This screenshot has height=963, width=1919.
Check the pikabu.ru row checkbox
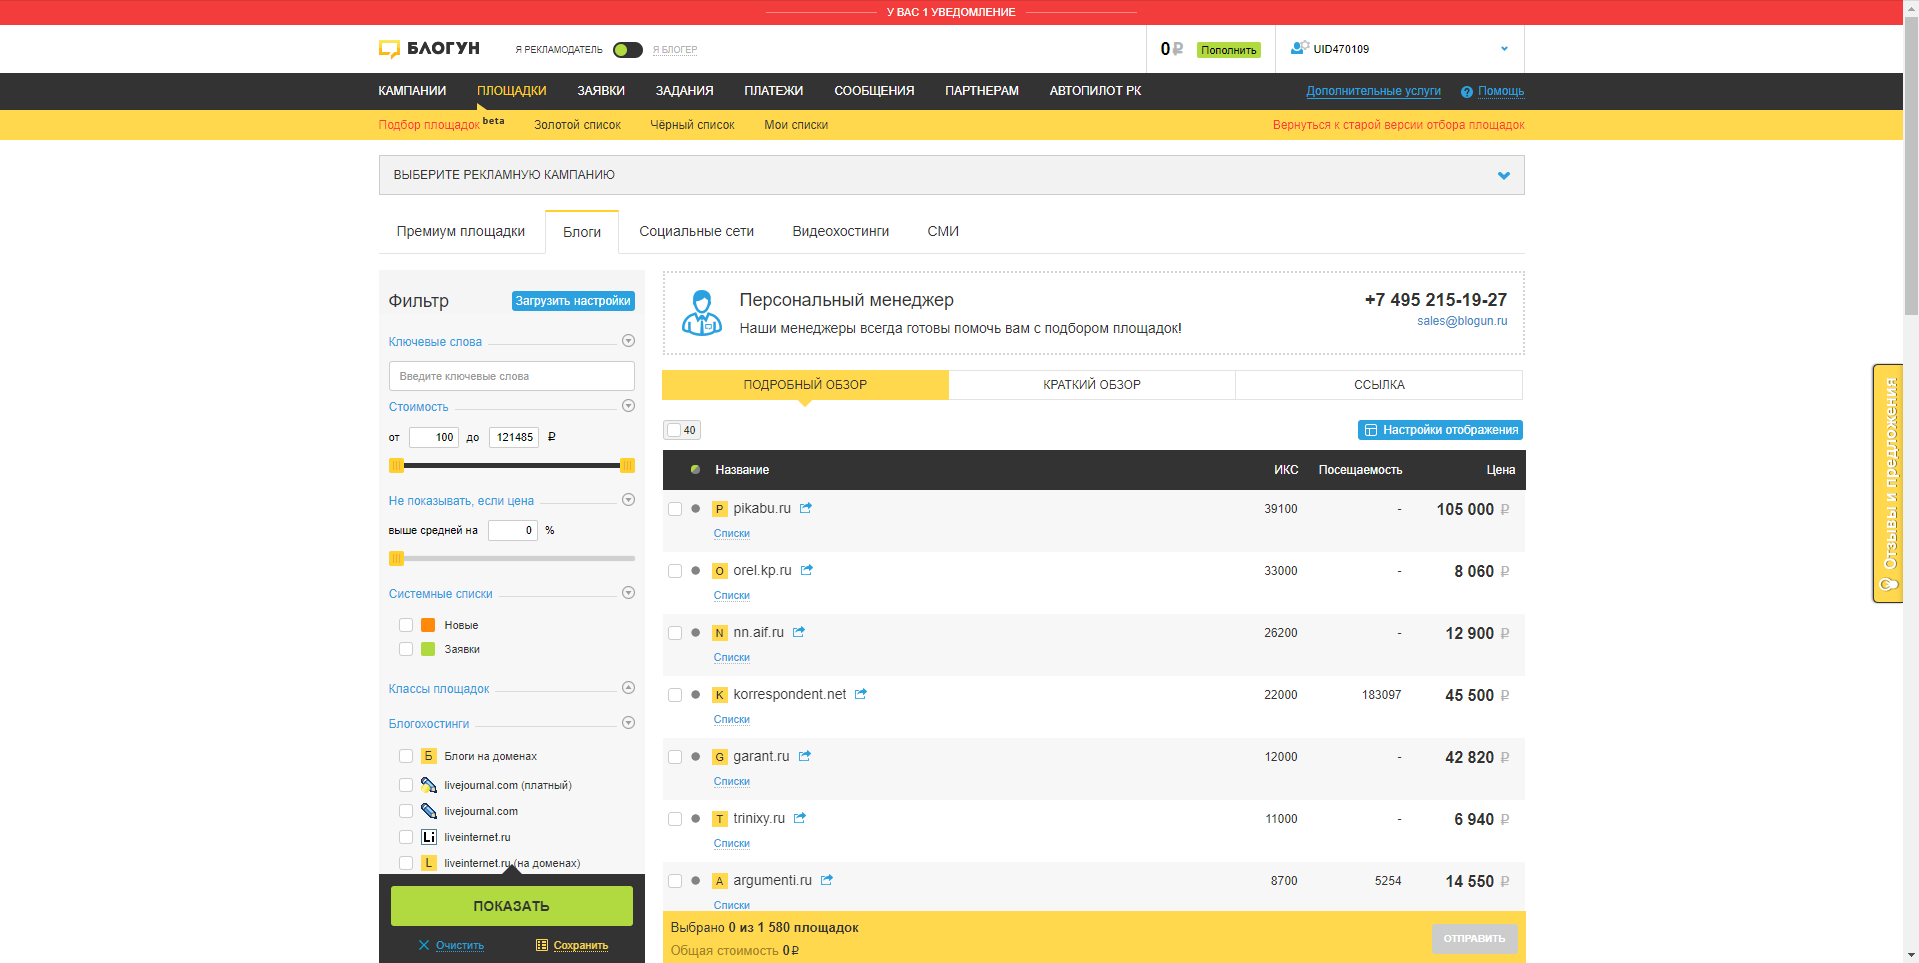(675, 509)
